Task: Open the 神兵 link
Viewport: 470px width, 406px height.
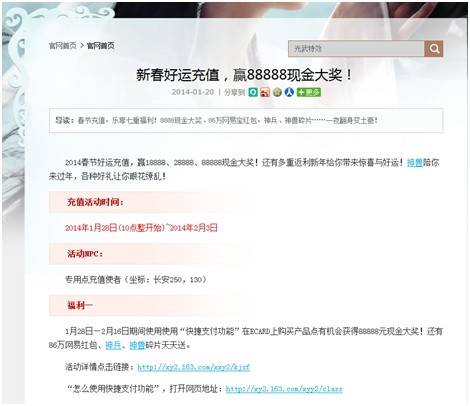Action: [x=113, y=345]
